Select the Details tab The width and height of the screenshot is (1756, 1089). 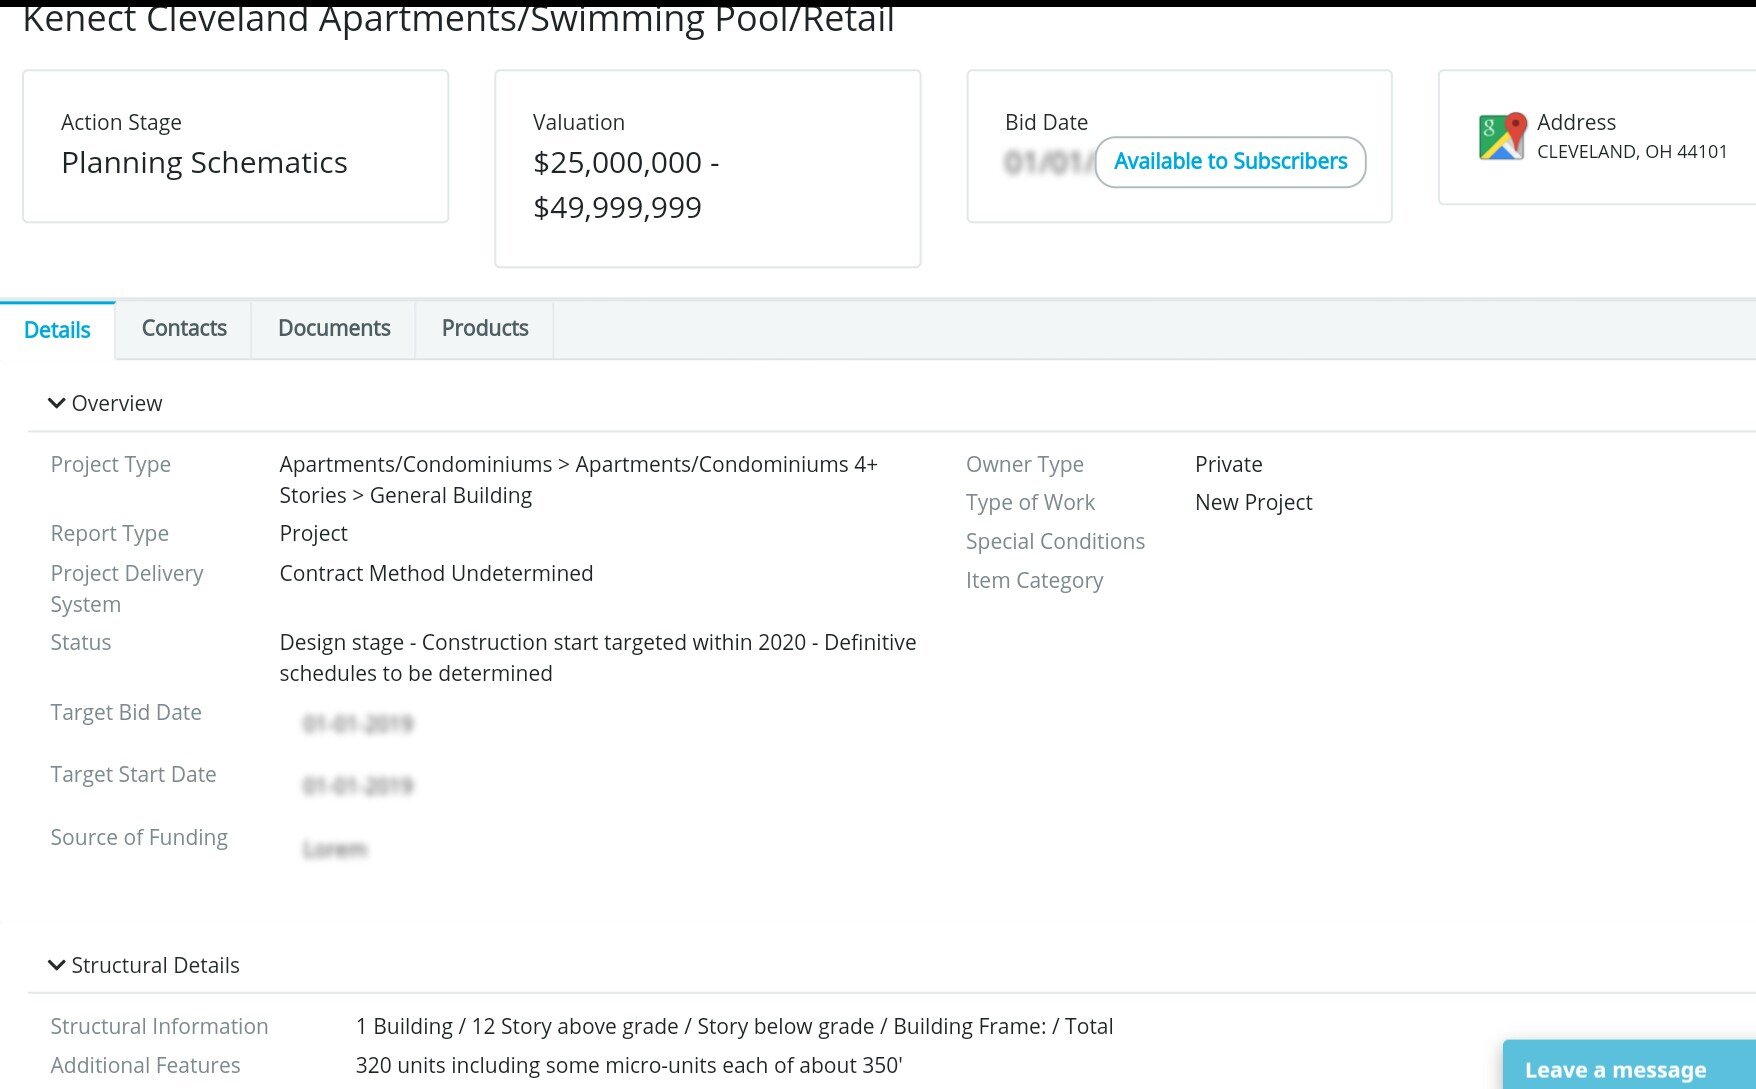point(57,330)
